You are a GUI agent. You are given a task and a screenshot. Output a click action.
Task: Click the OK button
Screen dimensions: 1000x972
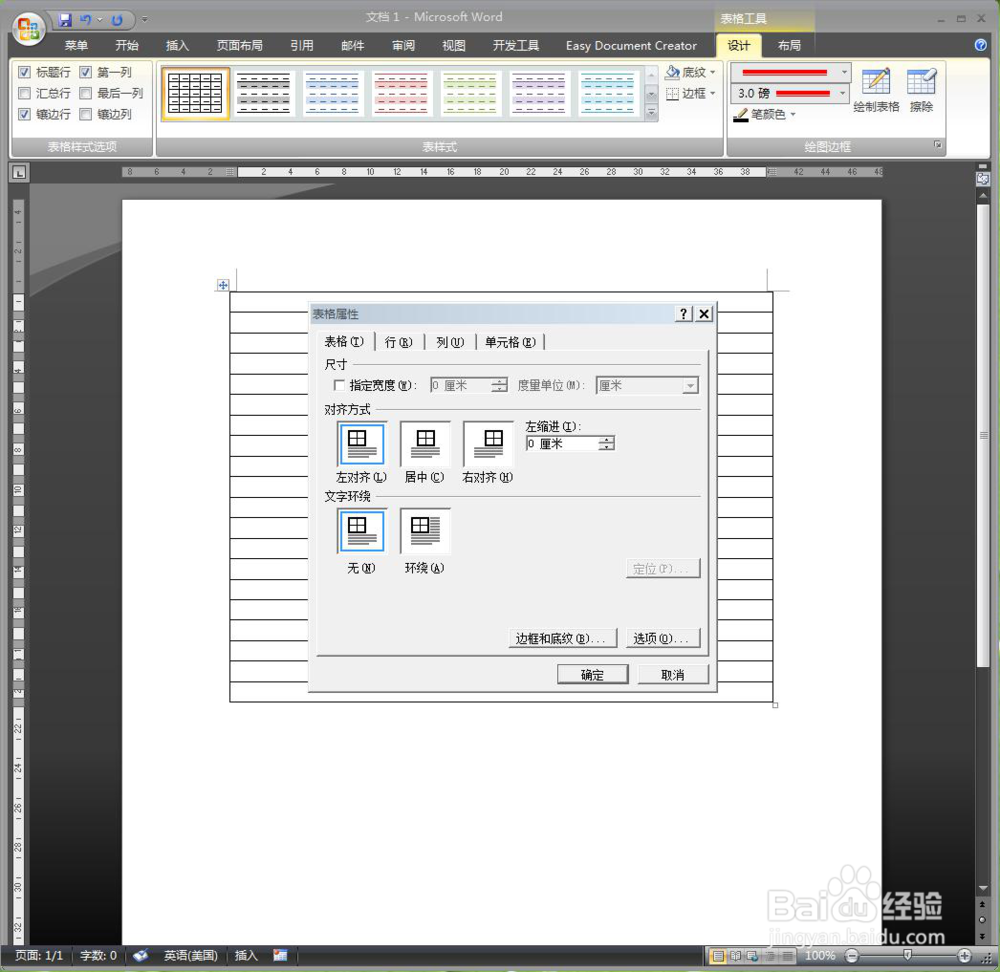(592, 675)
